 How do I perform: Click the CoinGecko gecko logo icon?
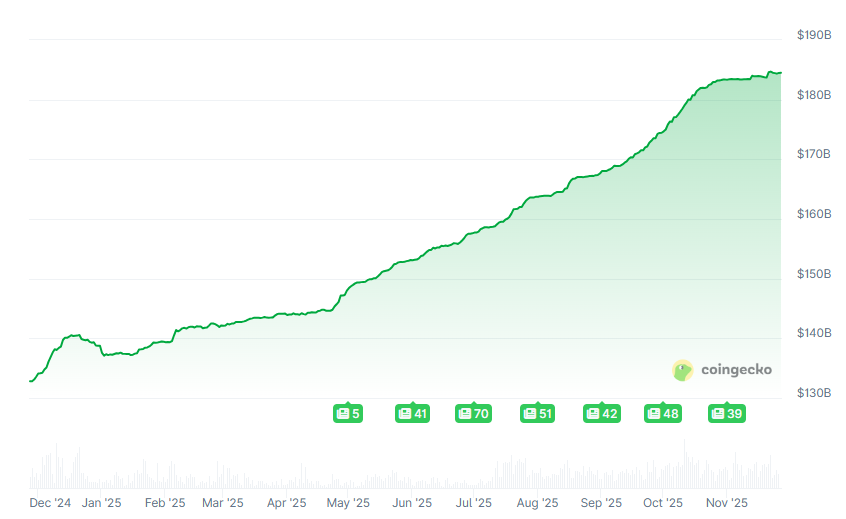point(683,370)
